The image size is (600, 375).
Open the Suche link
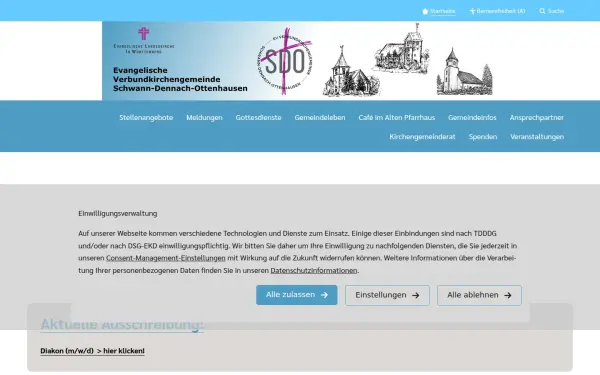[556, 11]
